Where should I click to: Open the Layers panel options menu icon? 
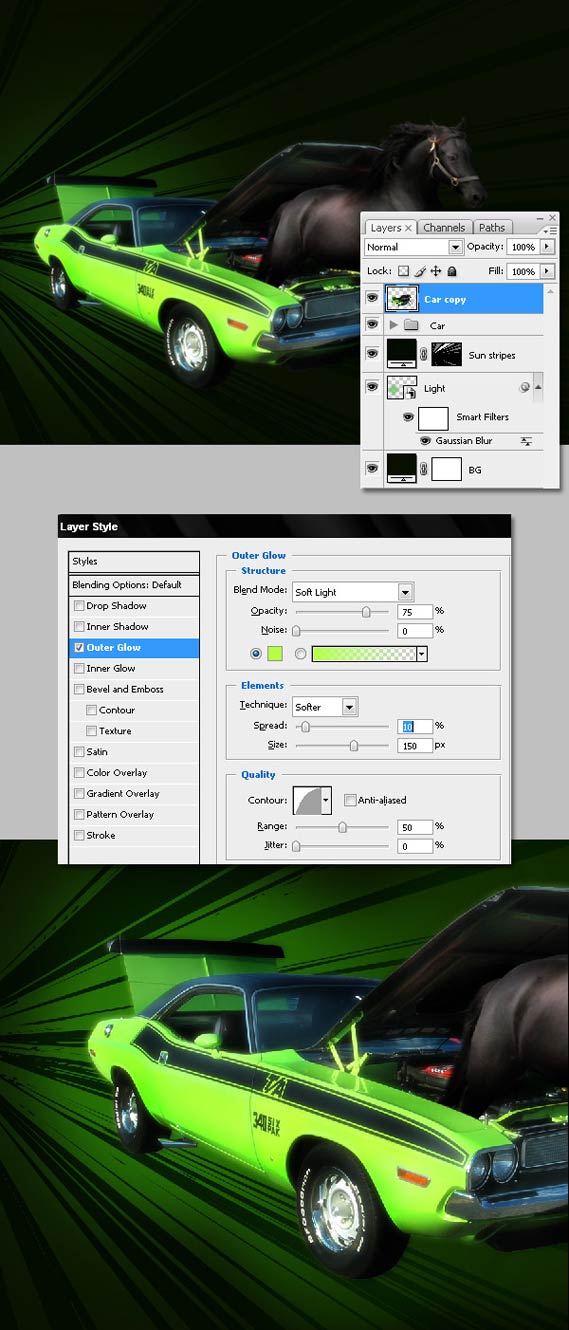548,229
